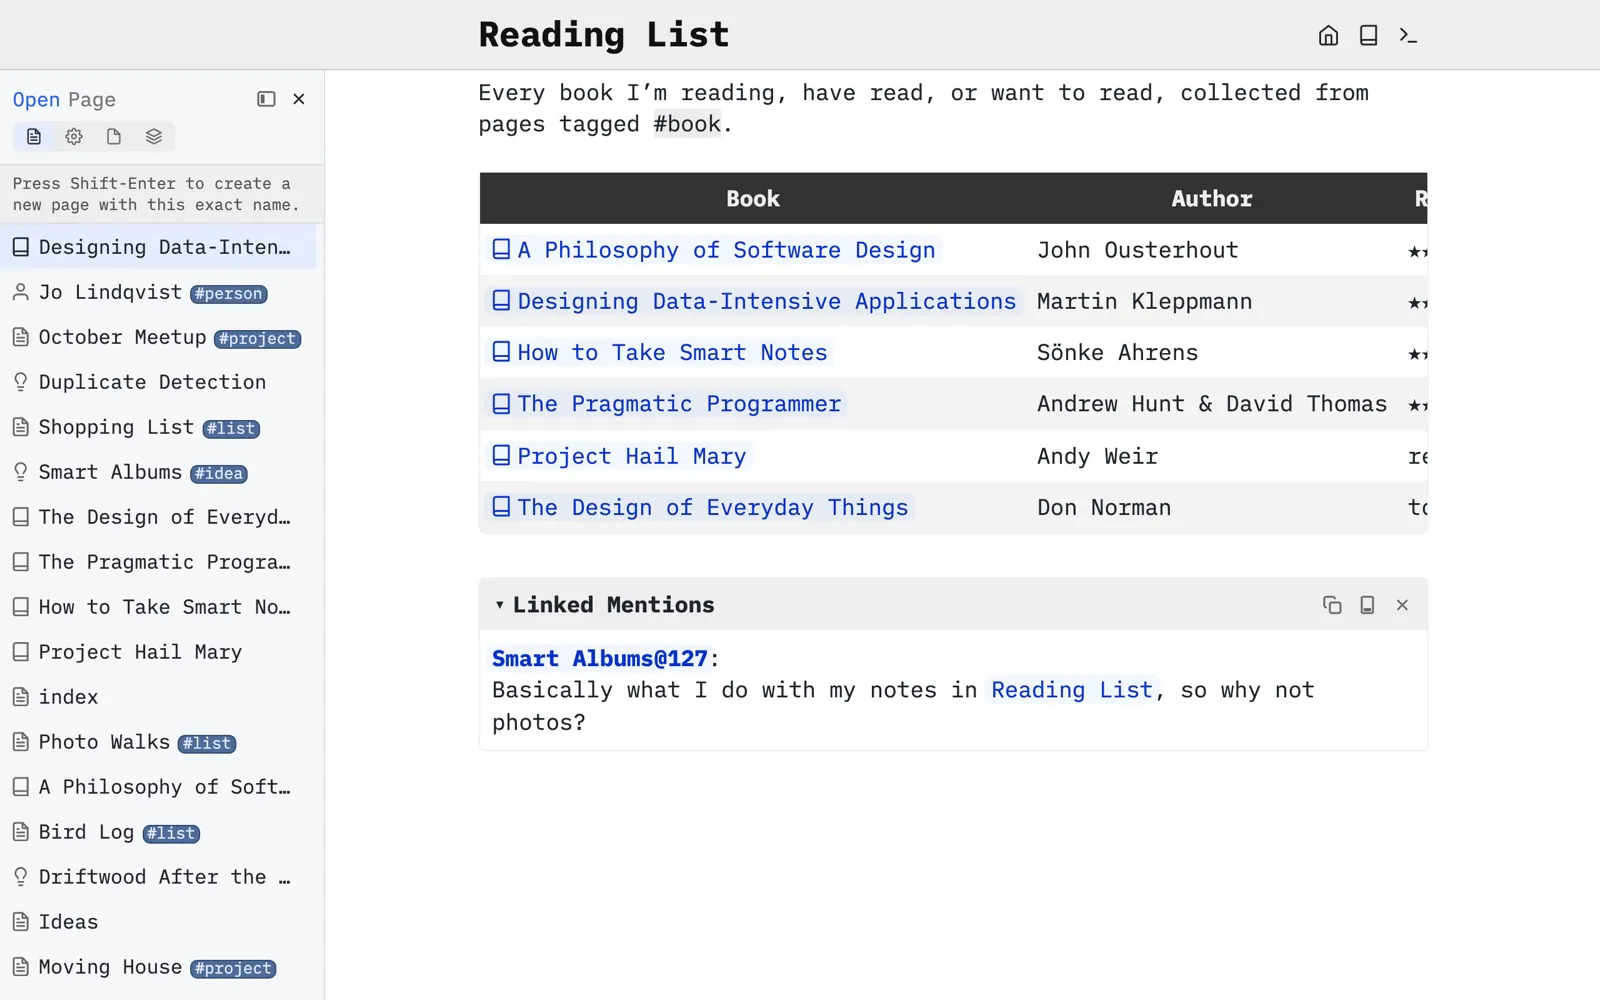Select Ideas in the page list
Screen dimensions: 1600x1000
coord(158,922)
